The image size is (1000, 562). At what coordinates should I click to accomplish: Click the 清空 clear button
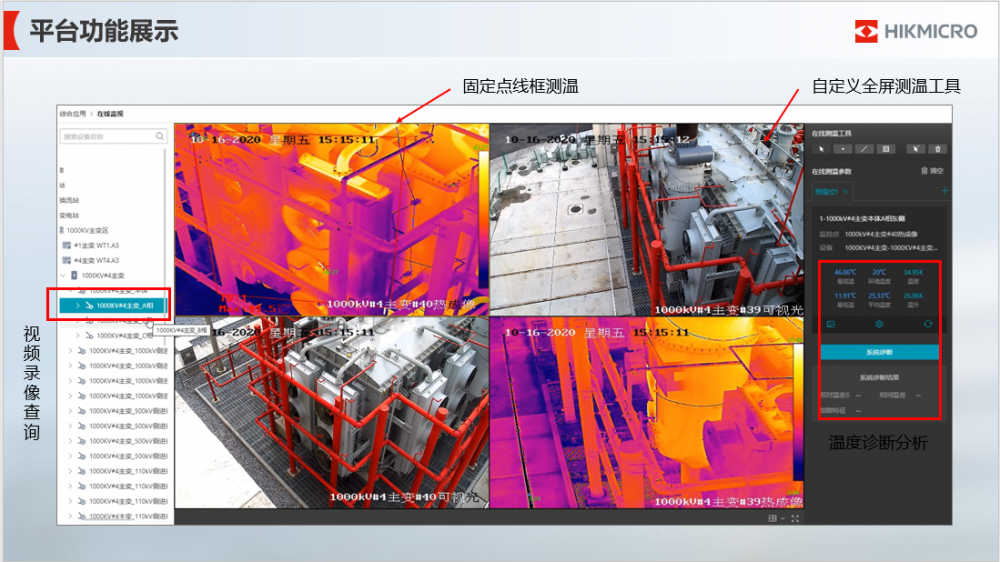(932, 171)
